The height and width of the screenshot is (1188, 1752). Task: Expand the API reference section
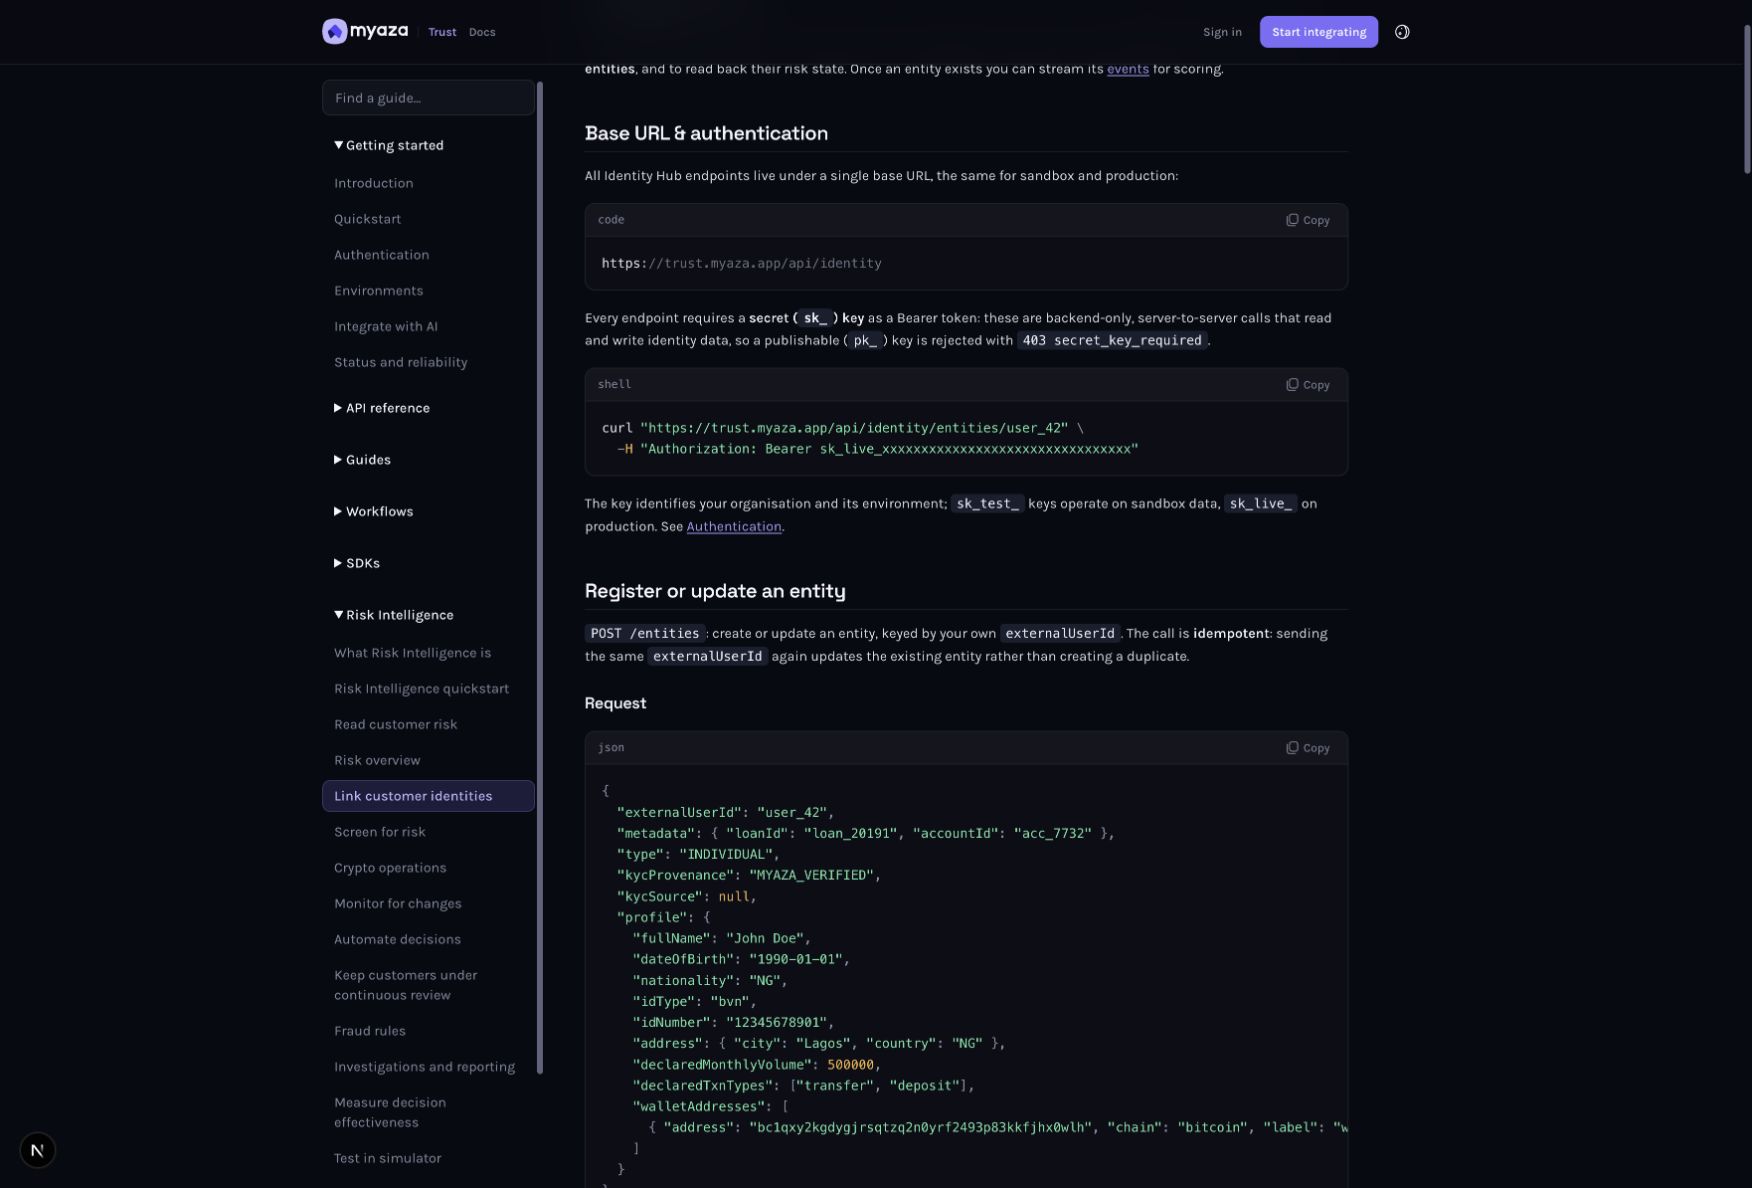(x=382, y=408)
